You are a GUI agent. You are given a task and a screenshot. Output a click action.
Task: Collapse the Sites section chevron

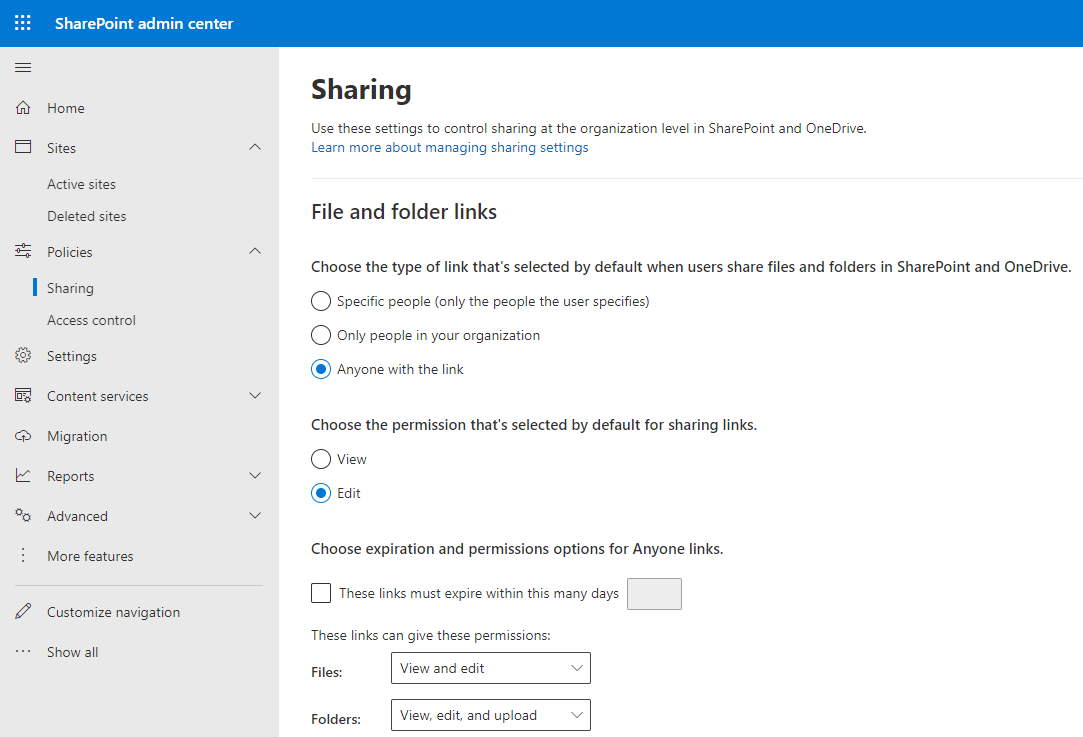pyautogui.click(x=255, y=148)
